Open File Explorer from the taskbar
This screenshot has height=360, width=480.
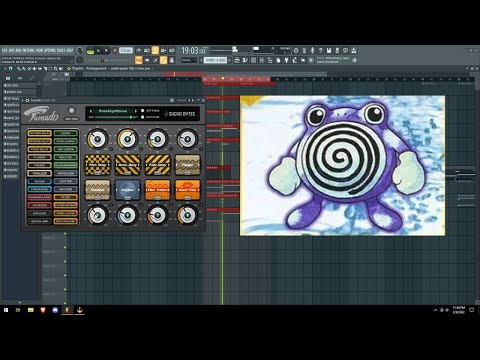click(x=31, y=310)
